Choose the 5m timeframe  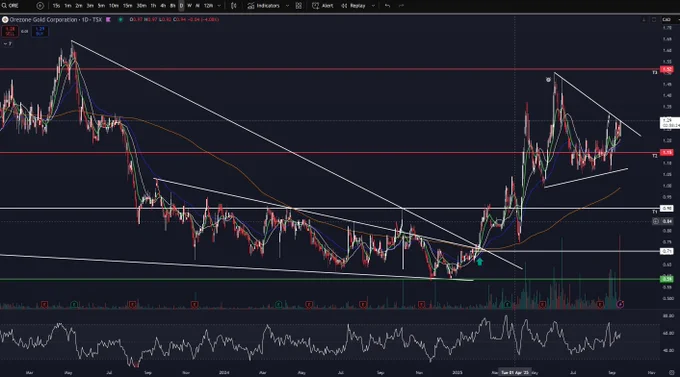[x=101, y=6]
